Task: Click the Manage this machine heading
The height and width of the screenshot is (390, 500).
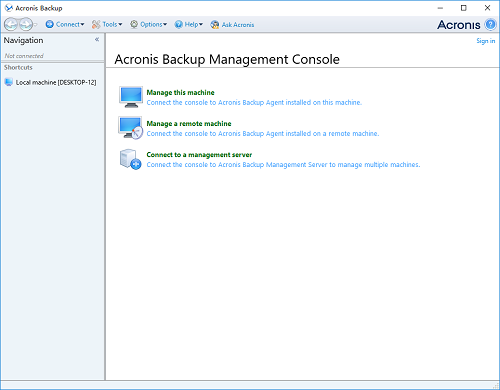Action: click(x=180, y=93)
